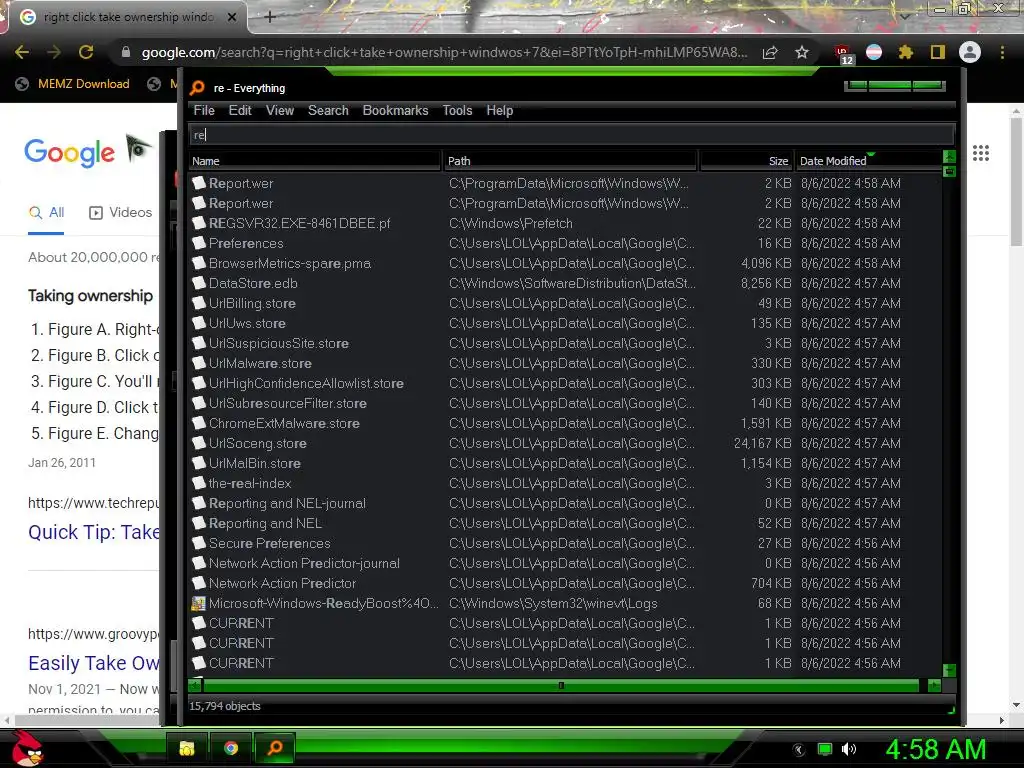Click the Everything search input field
Image resolution: width=1024 pixels, height=768 pixels.
(x=571, y=135)
